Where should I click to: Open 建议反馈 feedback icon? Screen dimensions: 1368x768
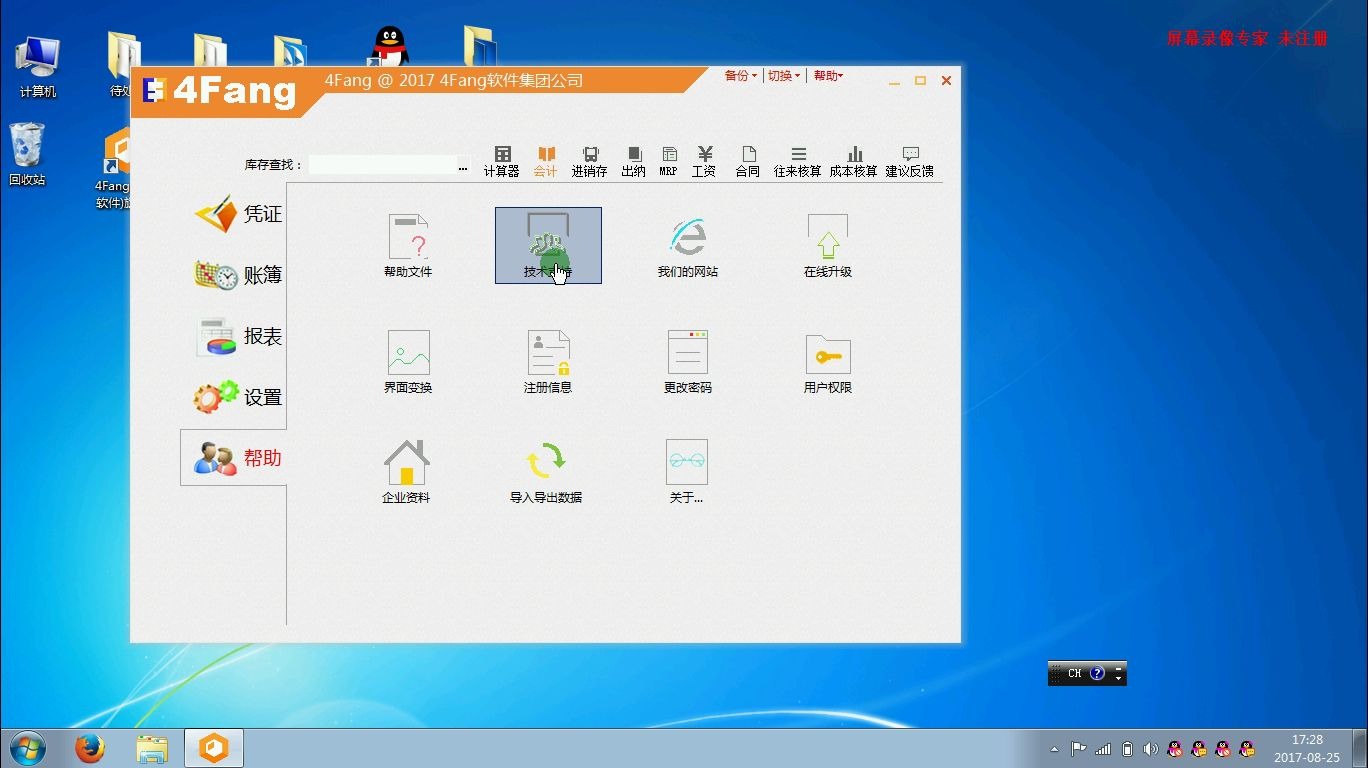910,161
